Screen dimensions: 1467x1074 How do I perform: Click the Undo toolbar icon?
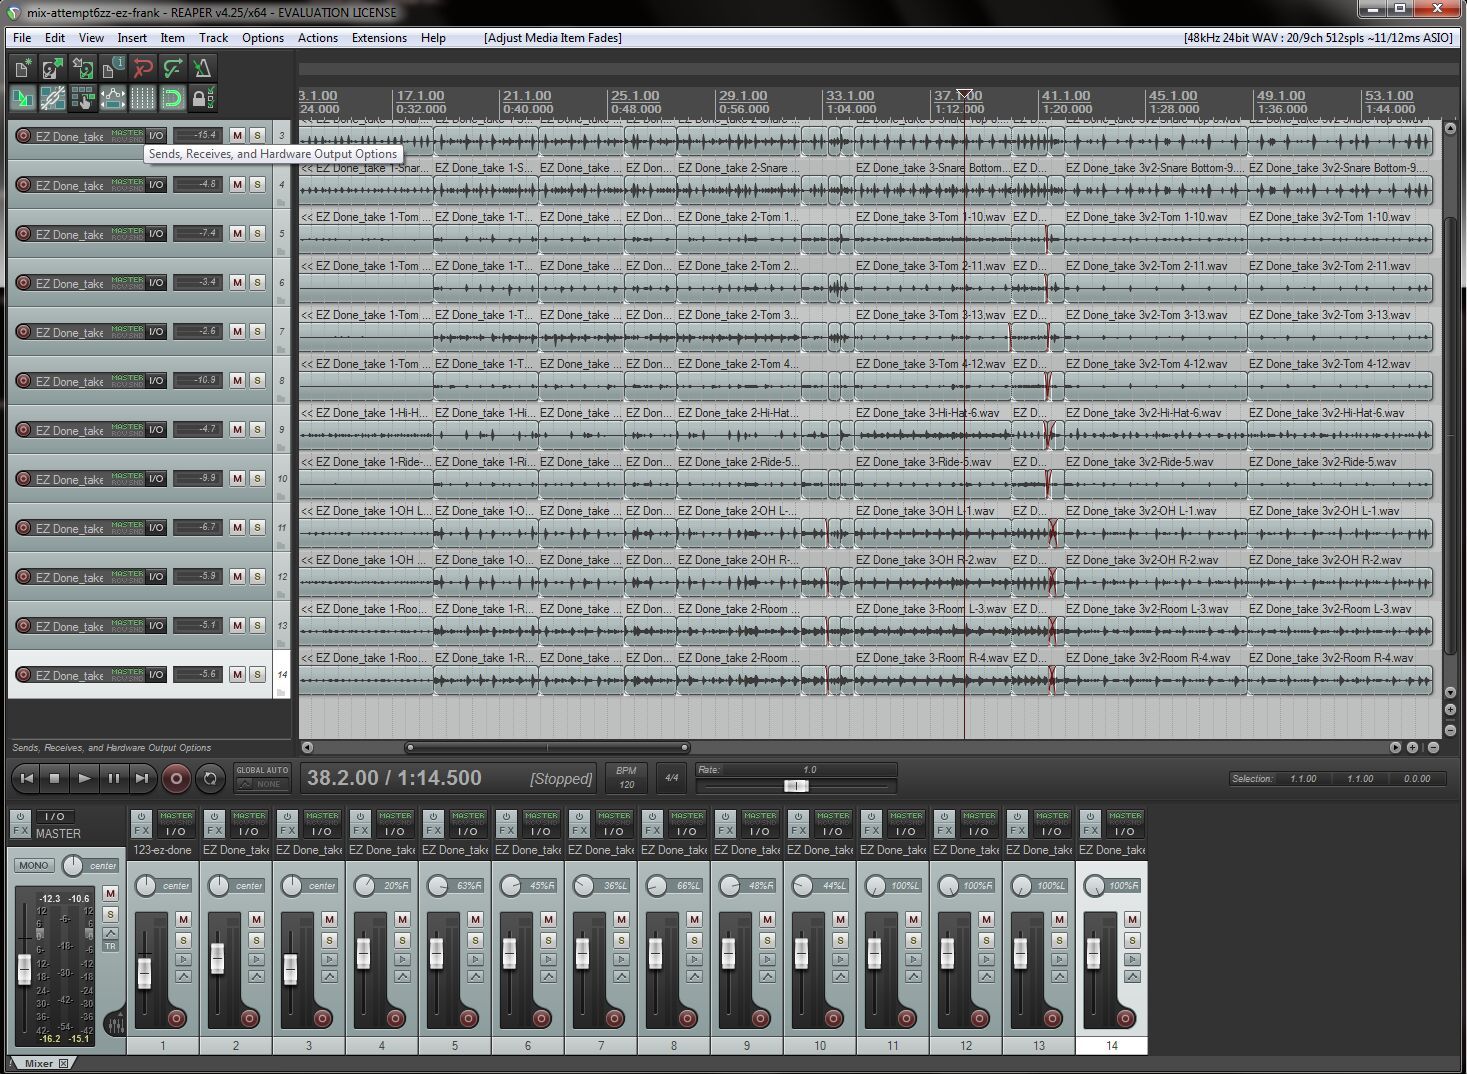[143, 68]
